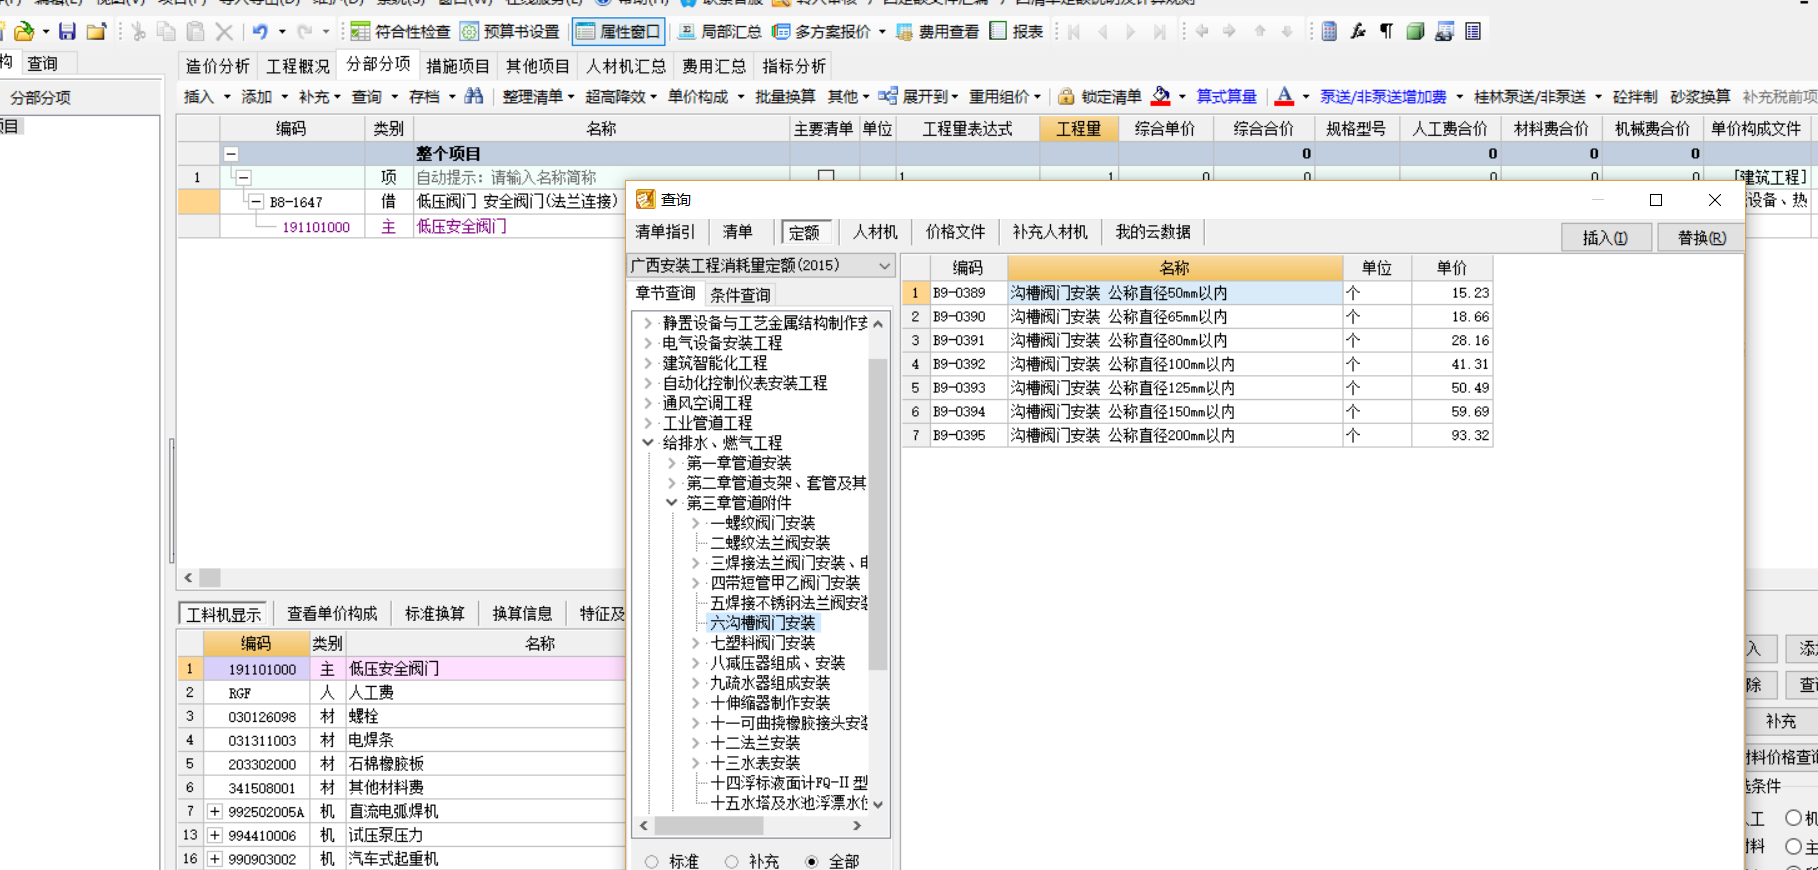Screen dimensions: 1818x870
Task: Switch to the 措施项目 tab
Action: (458, 66)
